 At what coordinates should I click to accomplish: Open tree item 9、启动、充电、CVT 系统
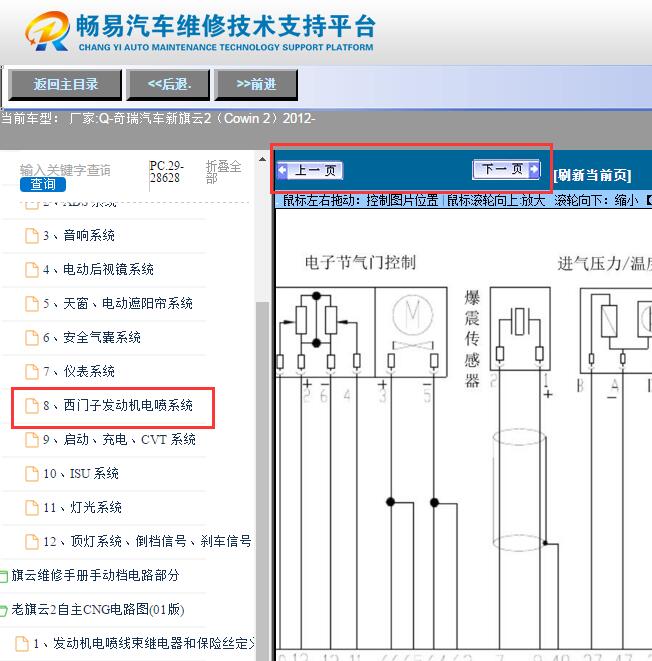coord(119,440)
